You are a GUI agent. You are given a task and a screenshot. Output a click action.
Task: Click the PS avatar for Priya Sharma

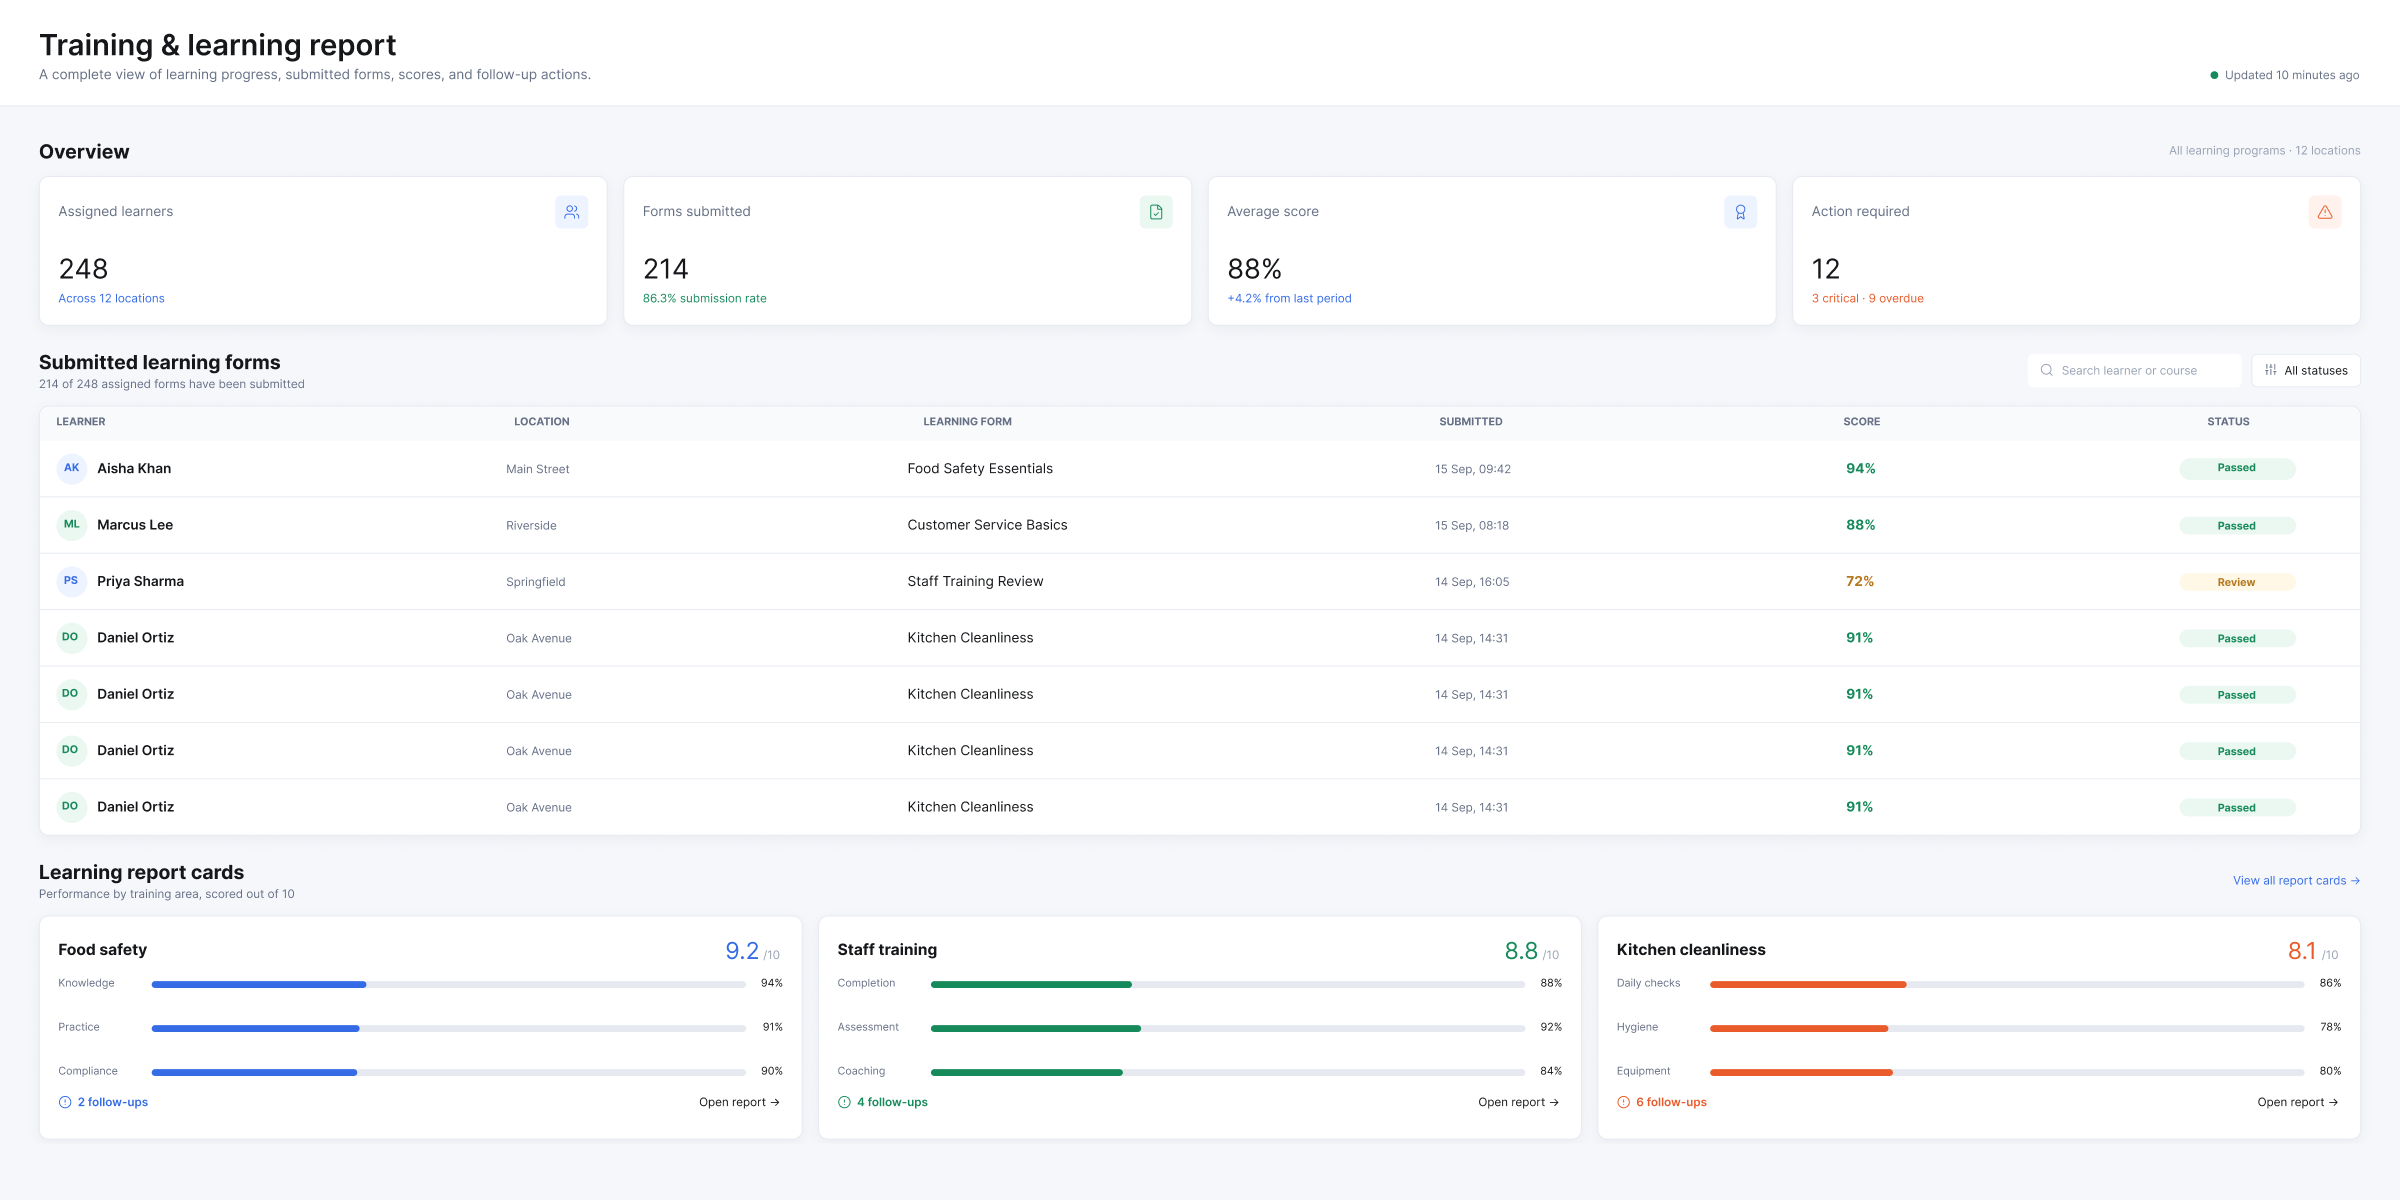click(72, 581)
